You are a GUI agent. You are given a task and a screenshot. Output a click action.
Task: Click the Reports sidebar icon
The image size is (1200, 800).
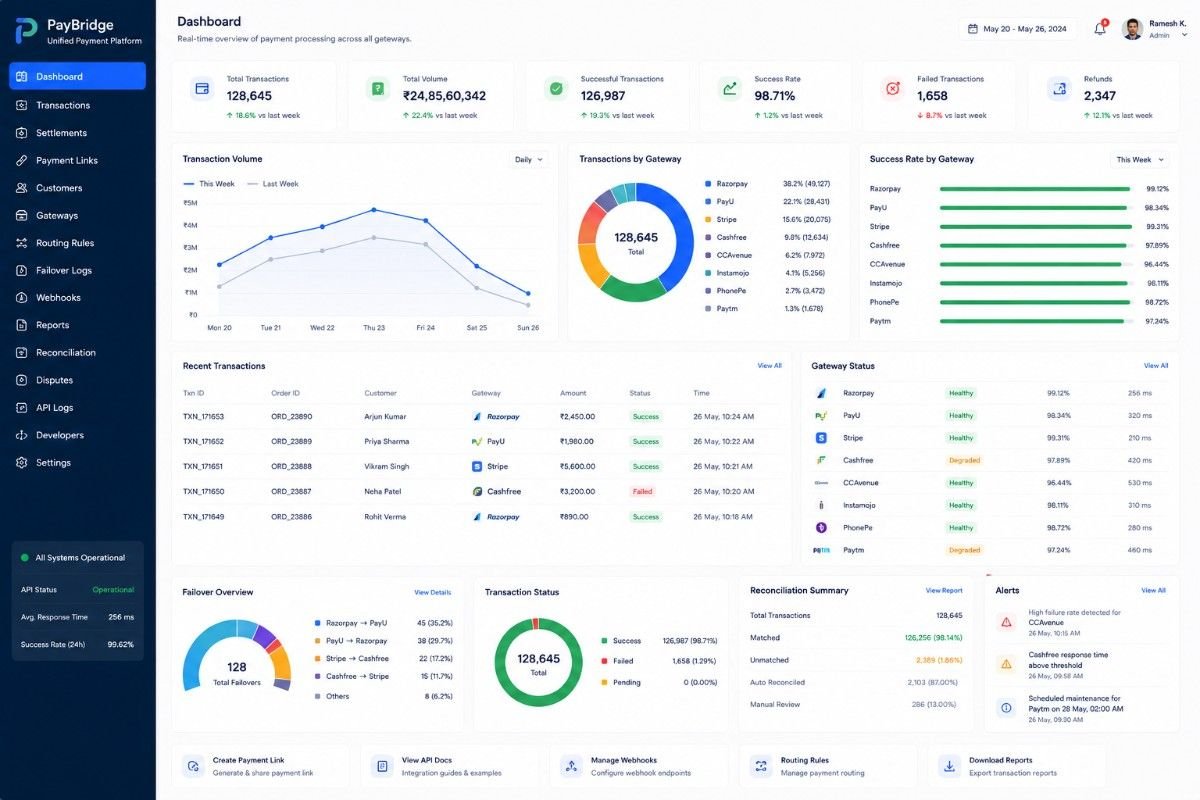click(22, 325)
